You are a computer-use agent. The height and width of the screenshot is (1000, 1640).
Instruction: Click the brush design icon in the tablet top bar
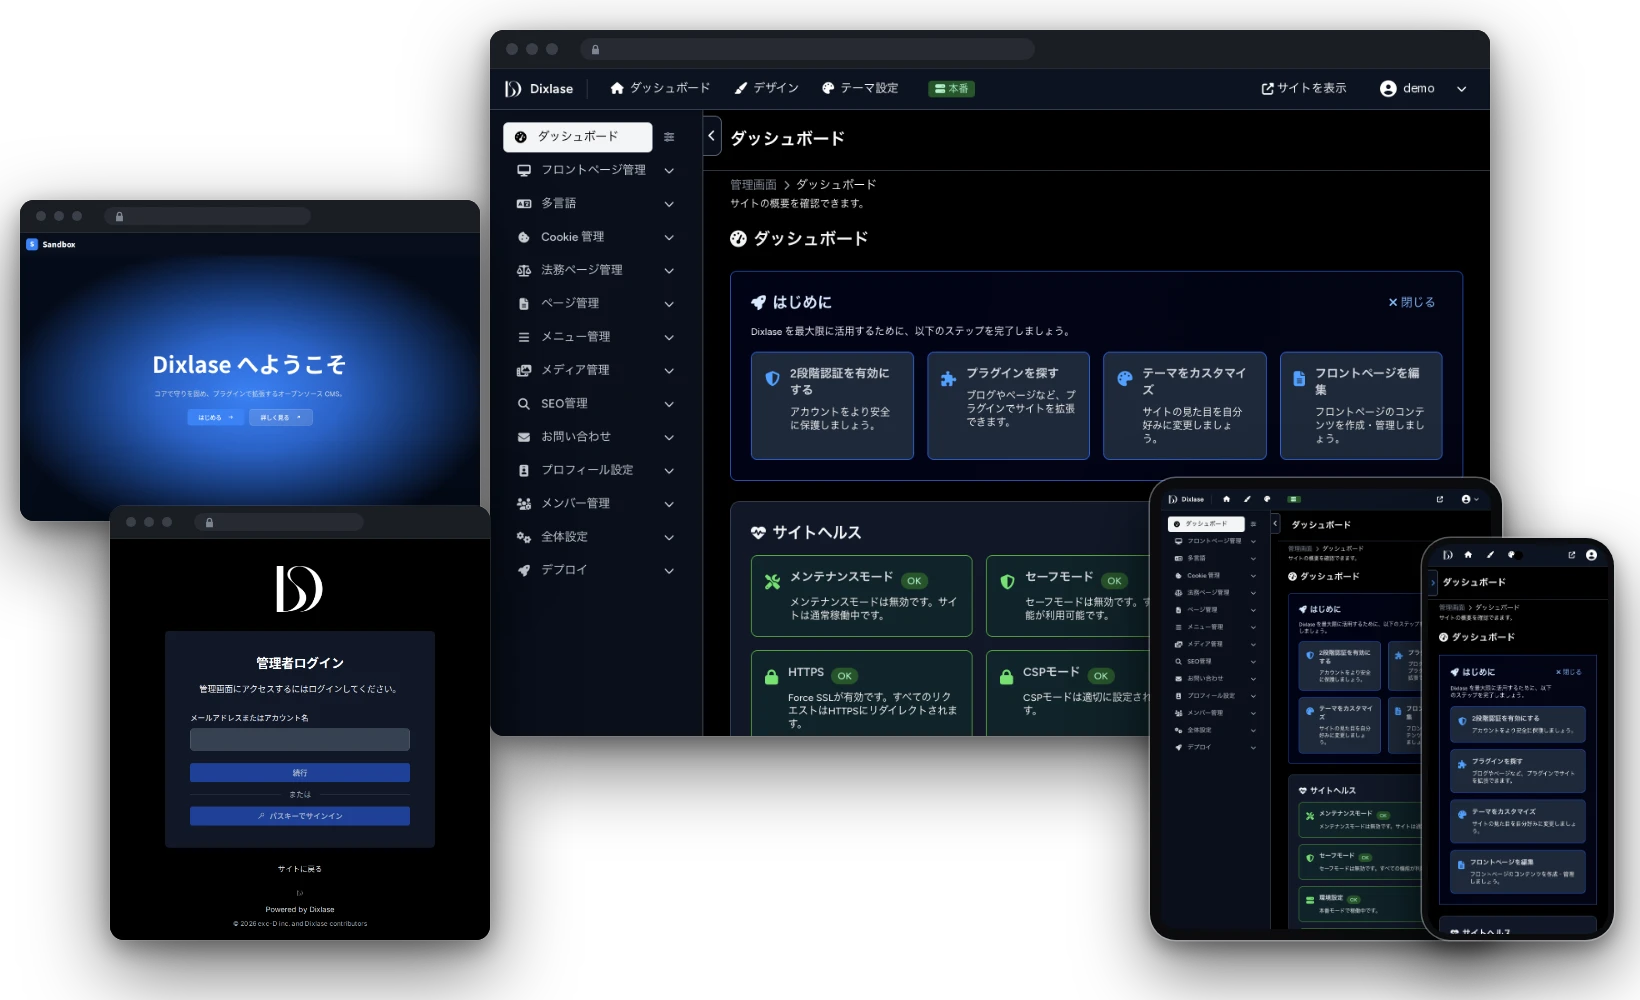tap(1247, 499)
